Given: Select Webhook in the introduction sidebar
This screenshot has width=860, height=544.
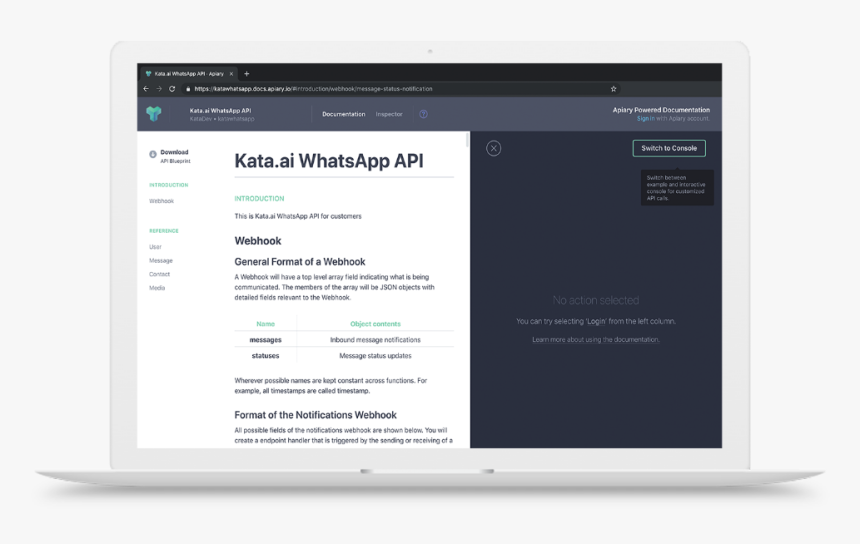Looking at the screenshot, I should tap(161, 201).
